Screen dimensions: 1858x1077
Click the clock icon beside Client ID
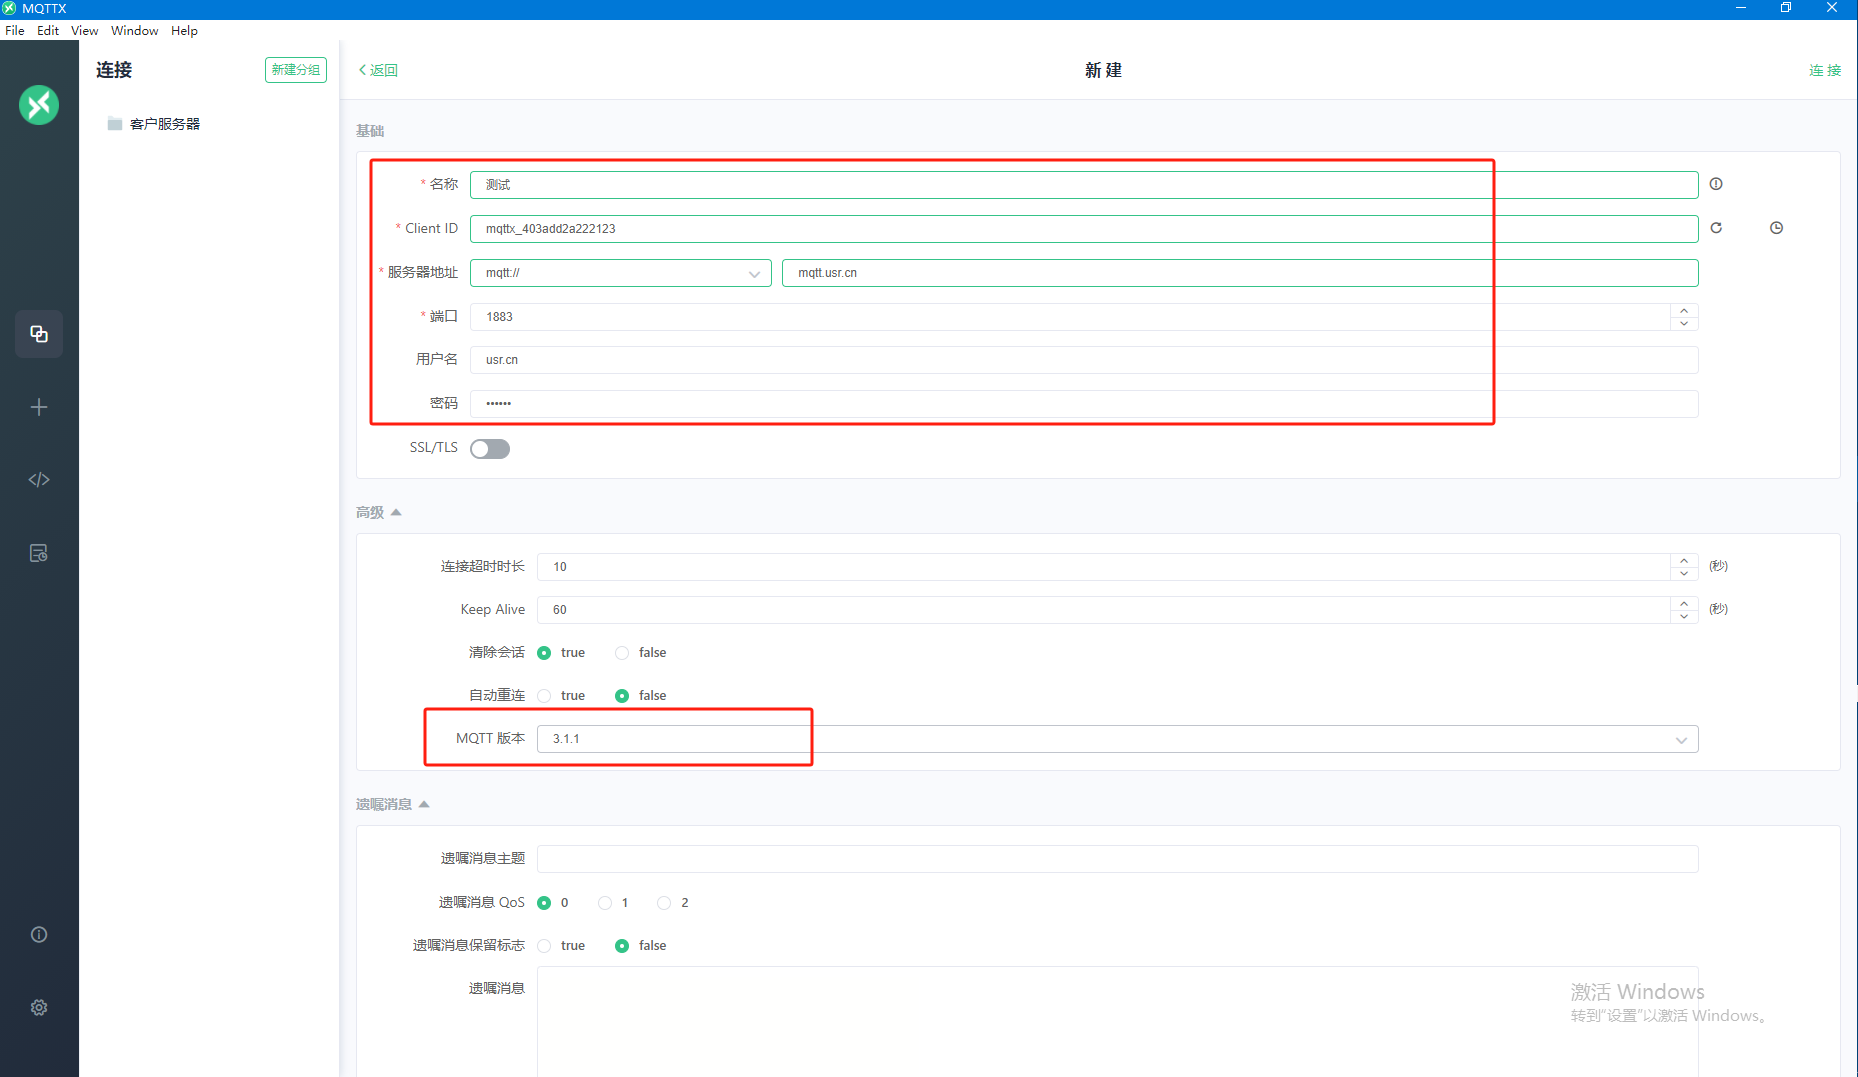(1776, 228)
